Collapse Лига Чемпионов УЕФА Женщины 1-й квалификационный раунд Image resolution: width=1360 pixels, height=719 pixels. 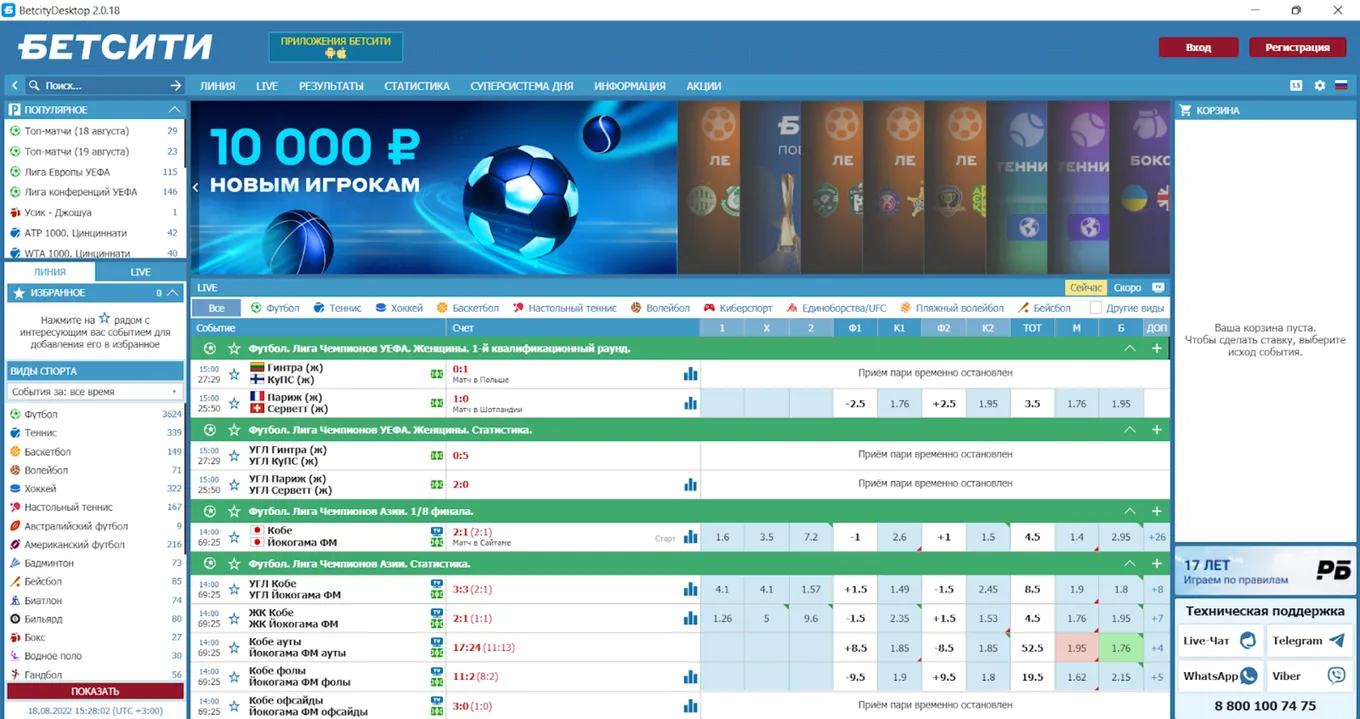click(1130, 348)
